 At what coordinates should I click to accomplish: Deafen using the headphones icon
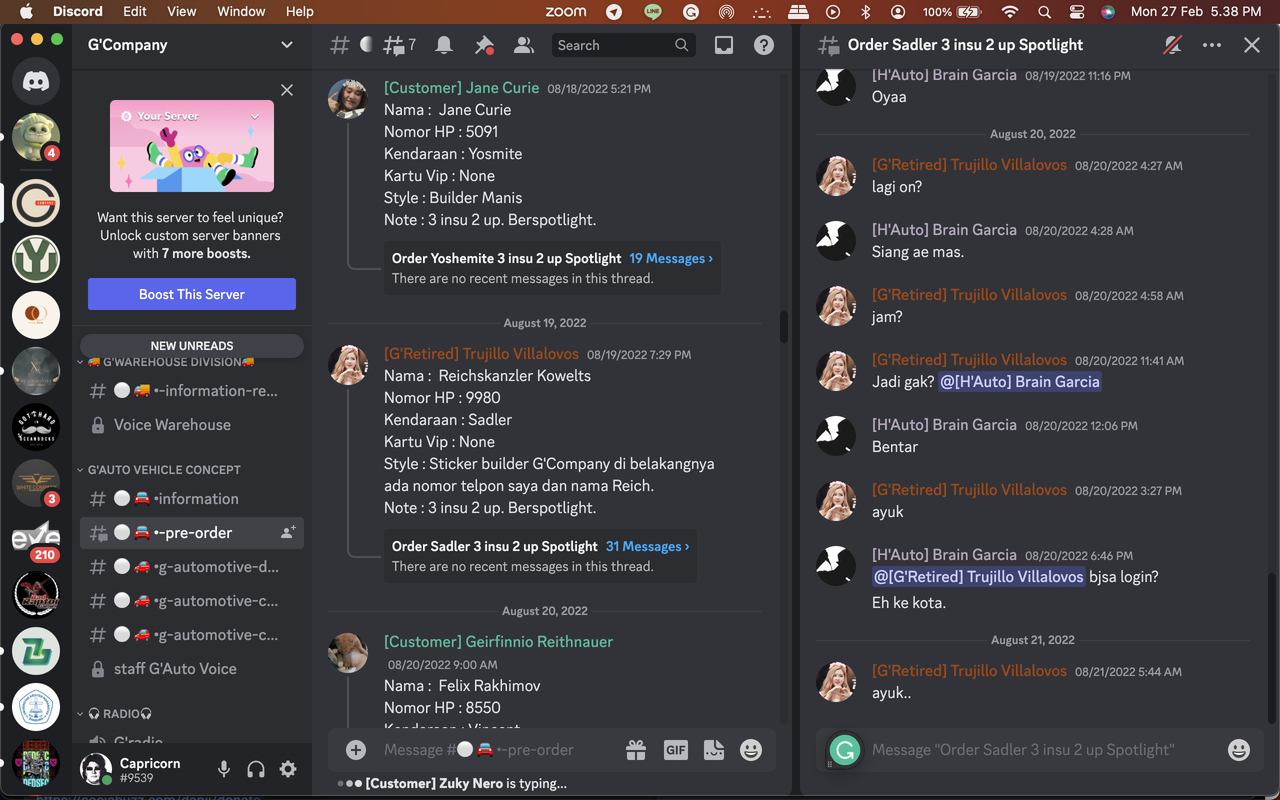[x=256, y=769]
